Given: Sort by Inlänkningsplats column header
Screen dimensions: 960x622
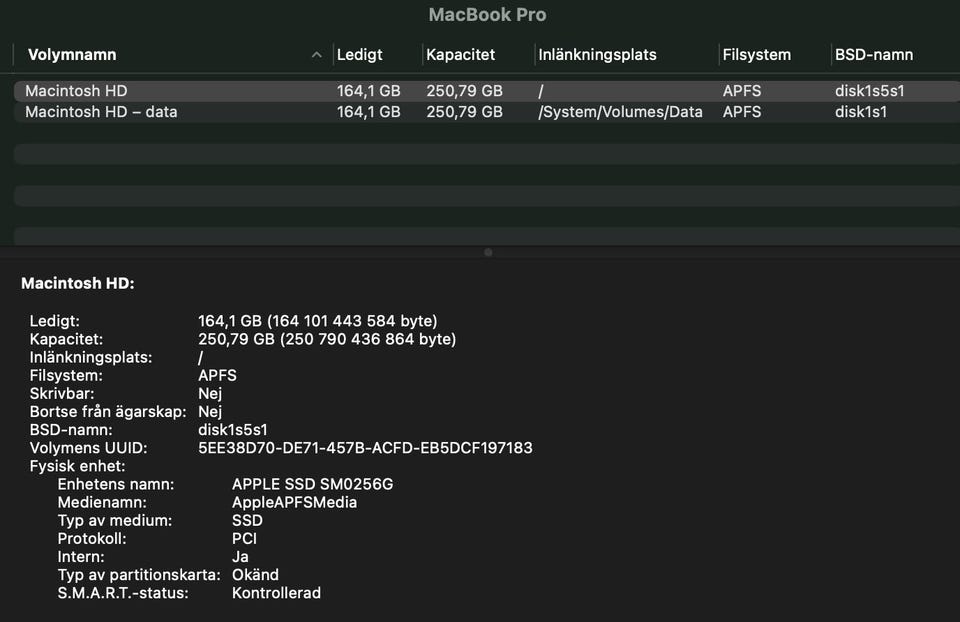Looking at the screenshot, I should click(x=597, y=54).
